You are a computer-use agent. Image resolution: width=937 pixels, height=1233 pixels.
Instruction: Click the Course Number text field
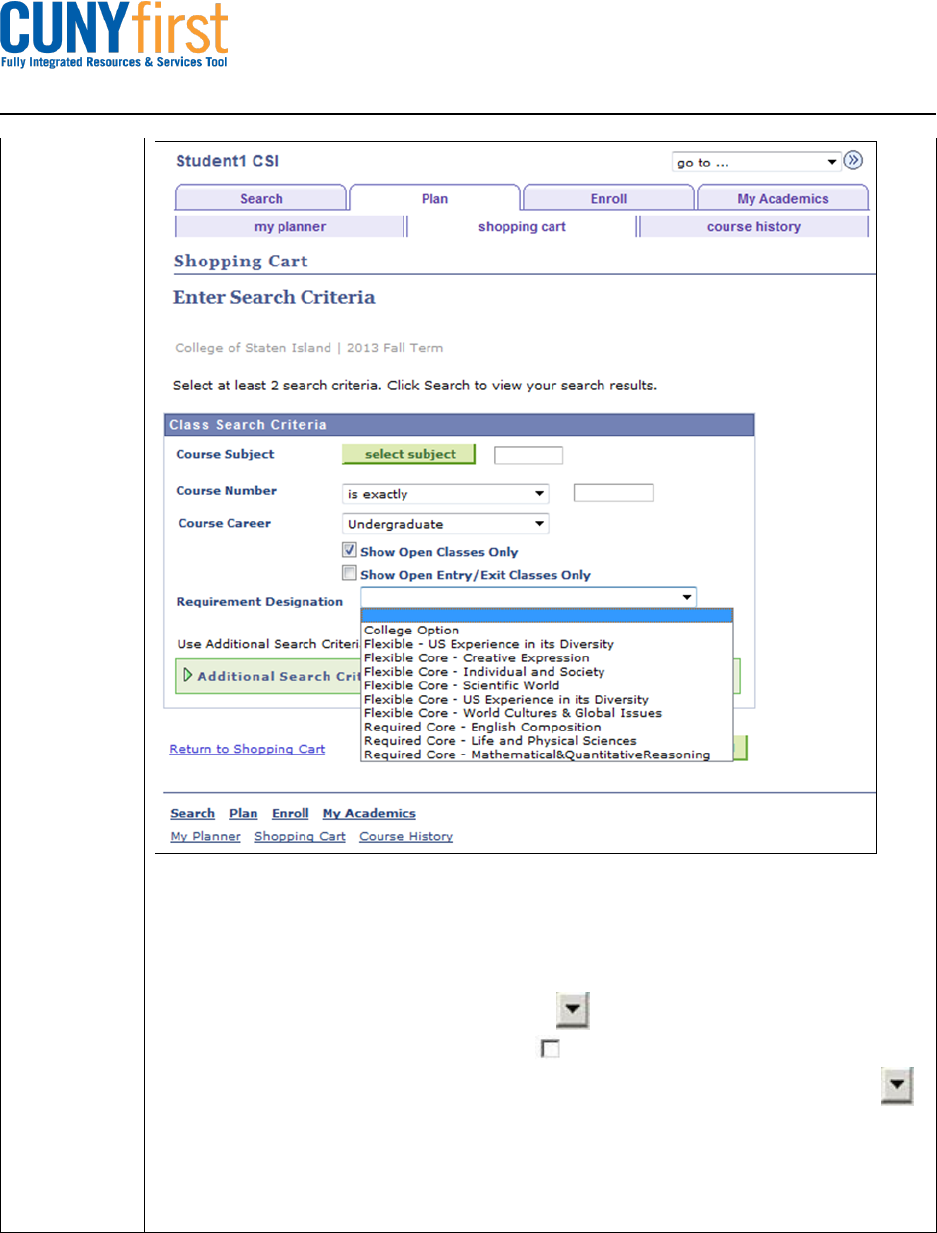[x=613, y=493]
